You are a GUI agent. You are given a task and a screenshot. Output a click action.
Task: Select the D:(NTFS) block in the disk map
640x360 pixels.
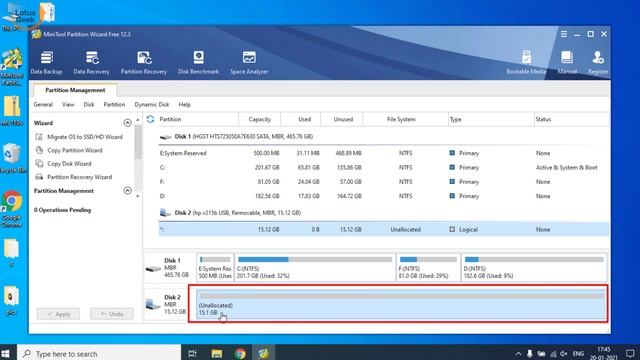click(x=534, y=268)
